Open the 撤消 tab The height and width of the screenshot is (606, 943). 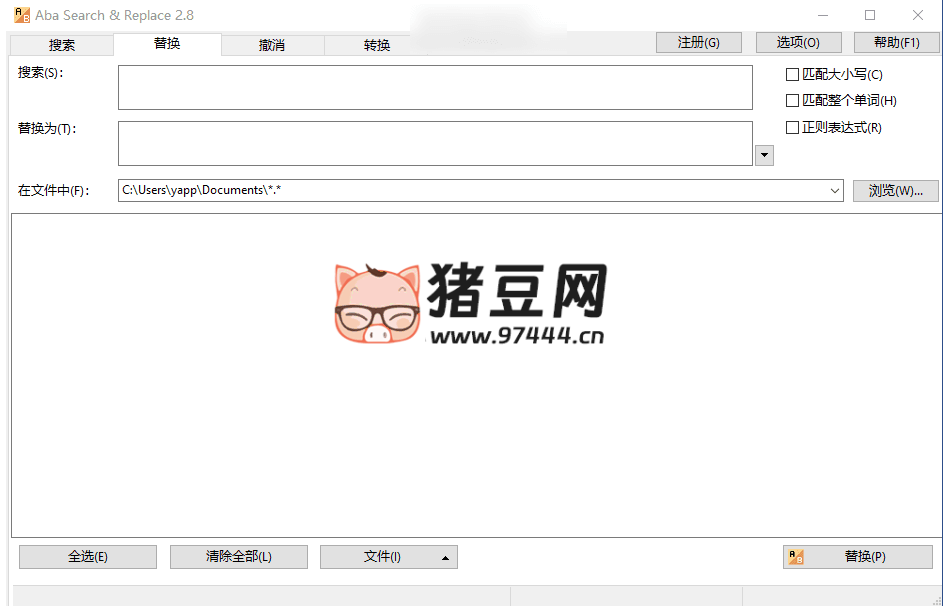[x=272, y=45]
